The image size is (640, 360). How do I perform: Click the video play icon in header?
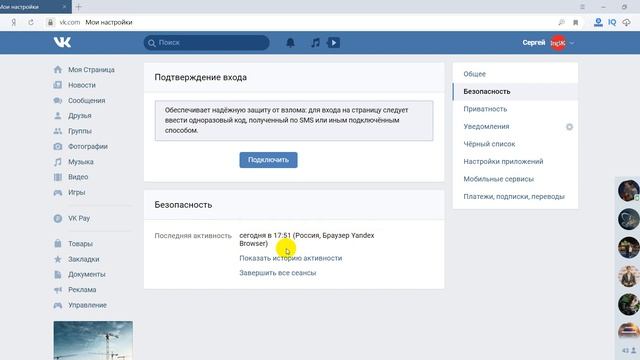point(333,42)
